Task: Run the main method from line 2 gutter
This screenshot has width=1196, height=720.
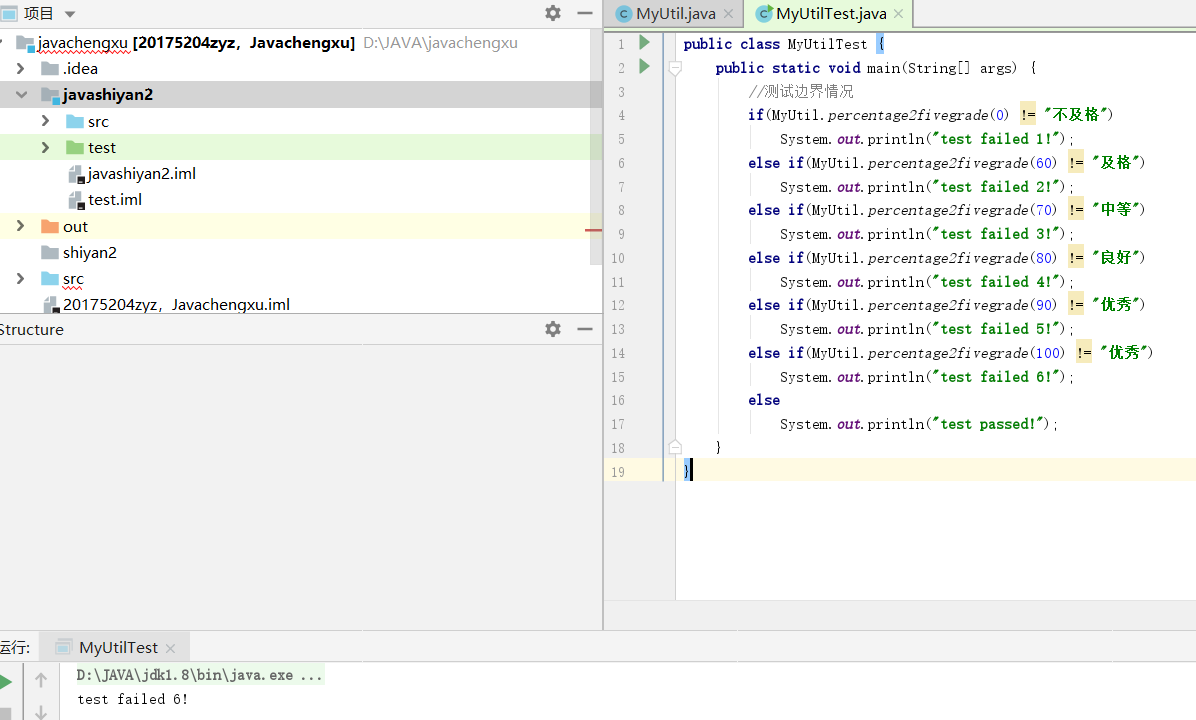Action: pos(644,67)
